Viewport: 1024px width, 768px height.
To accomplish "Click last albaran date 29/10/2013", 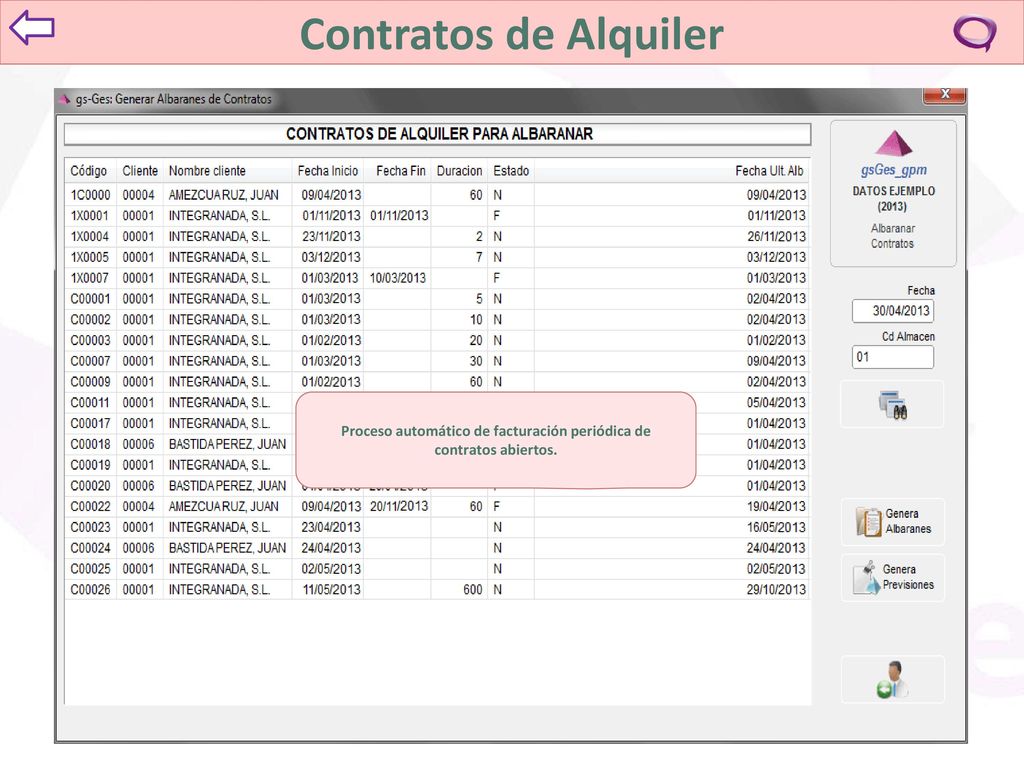I will [776, 590].
